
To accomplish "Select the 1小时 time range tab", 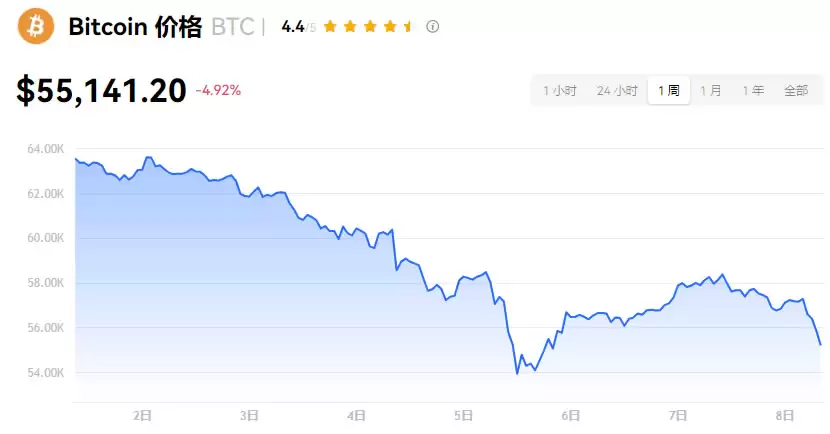I will coord(560,91).
